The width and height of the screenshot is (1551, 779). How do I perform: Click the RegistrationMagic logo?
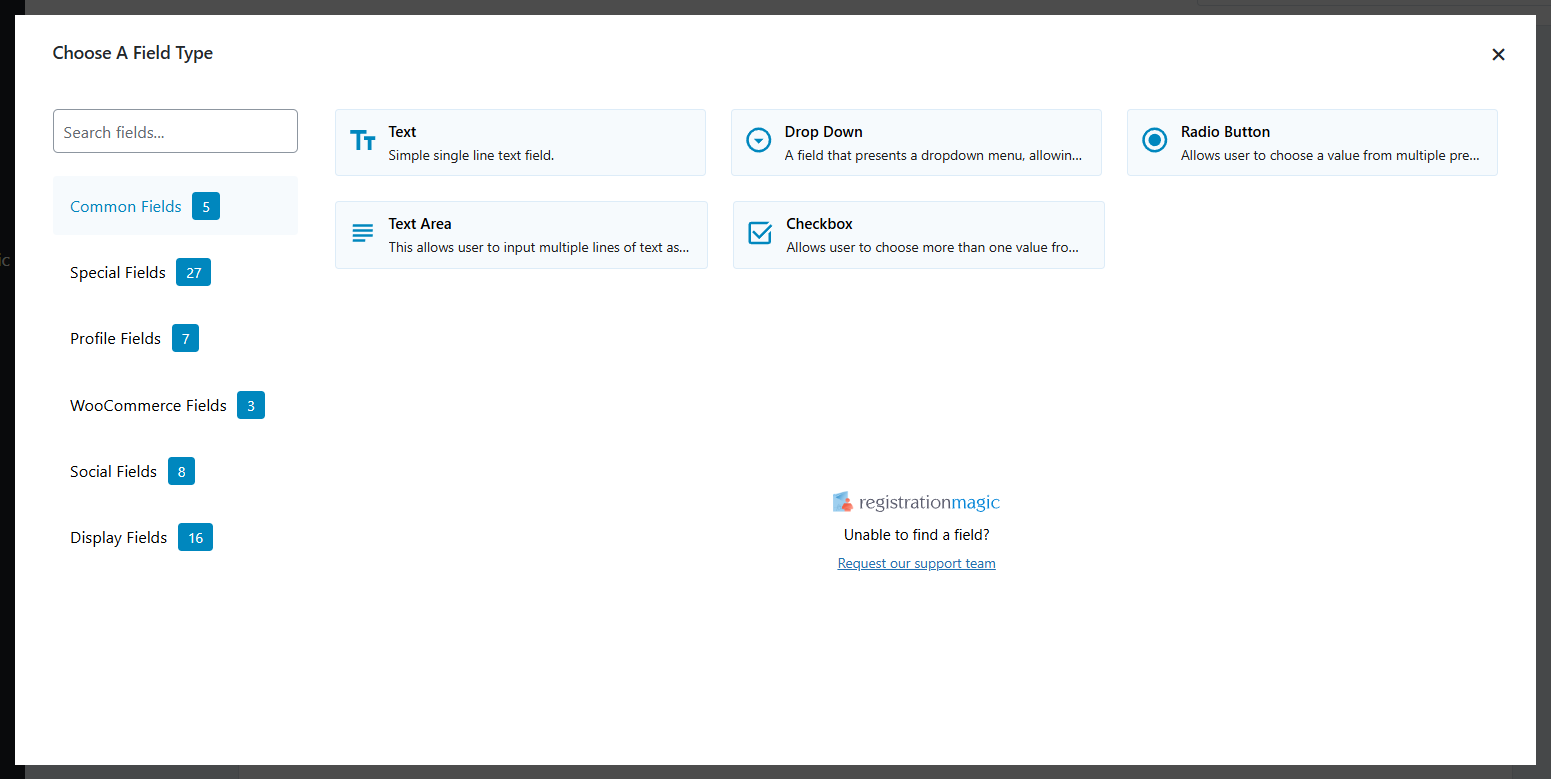click(916, 502)
